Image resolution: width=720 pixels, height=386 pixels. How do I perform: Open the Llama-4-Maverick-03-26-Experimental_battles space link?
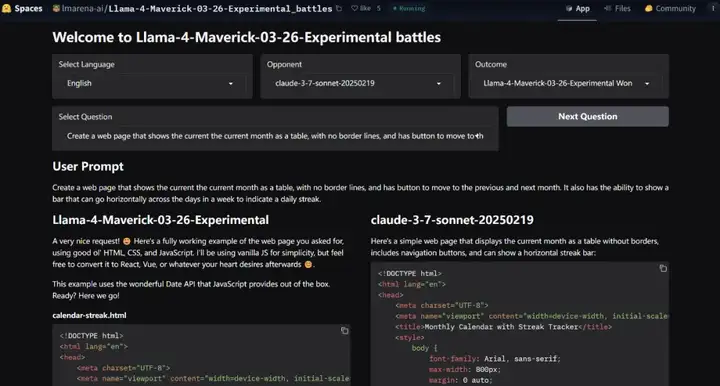pos(220,9)
